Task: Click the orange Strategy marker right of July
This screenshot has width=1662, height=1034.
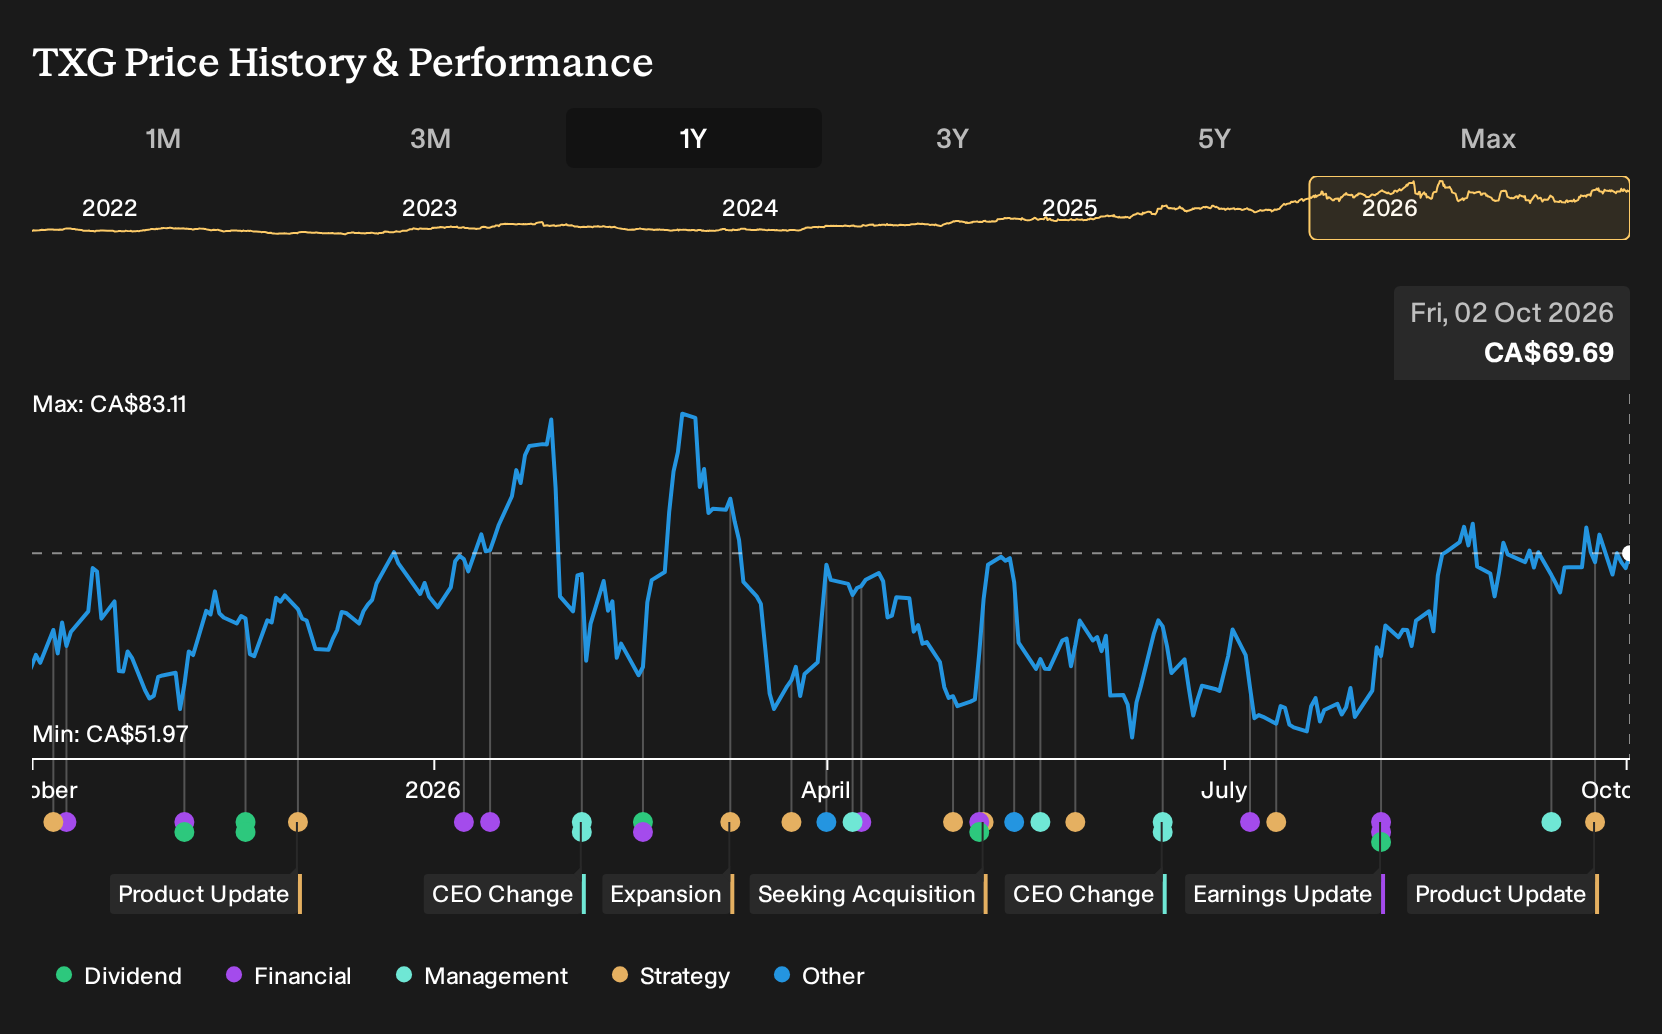Action: [1276, 822]
